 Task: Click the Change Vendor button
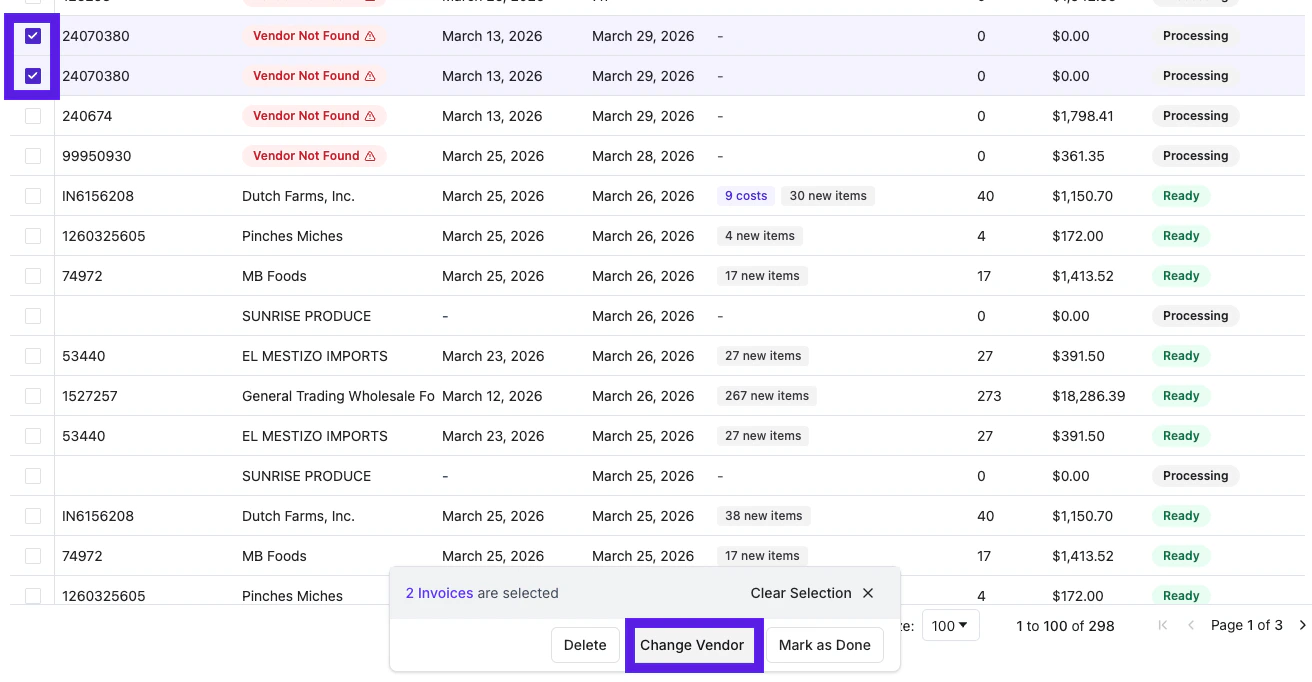coord(694,645)
